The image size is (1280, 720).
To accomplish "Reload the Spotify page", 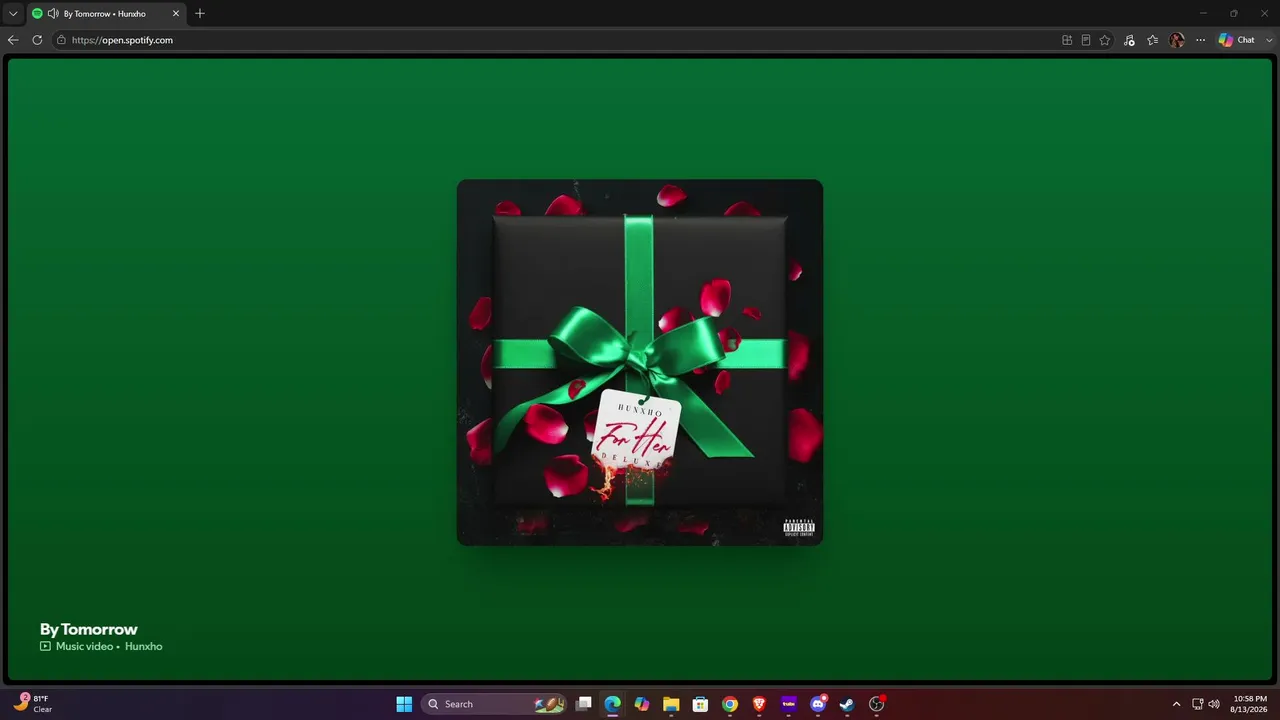I will point(37,40).
